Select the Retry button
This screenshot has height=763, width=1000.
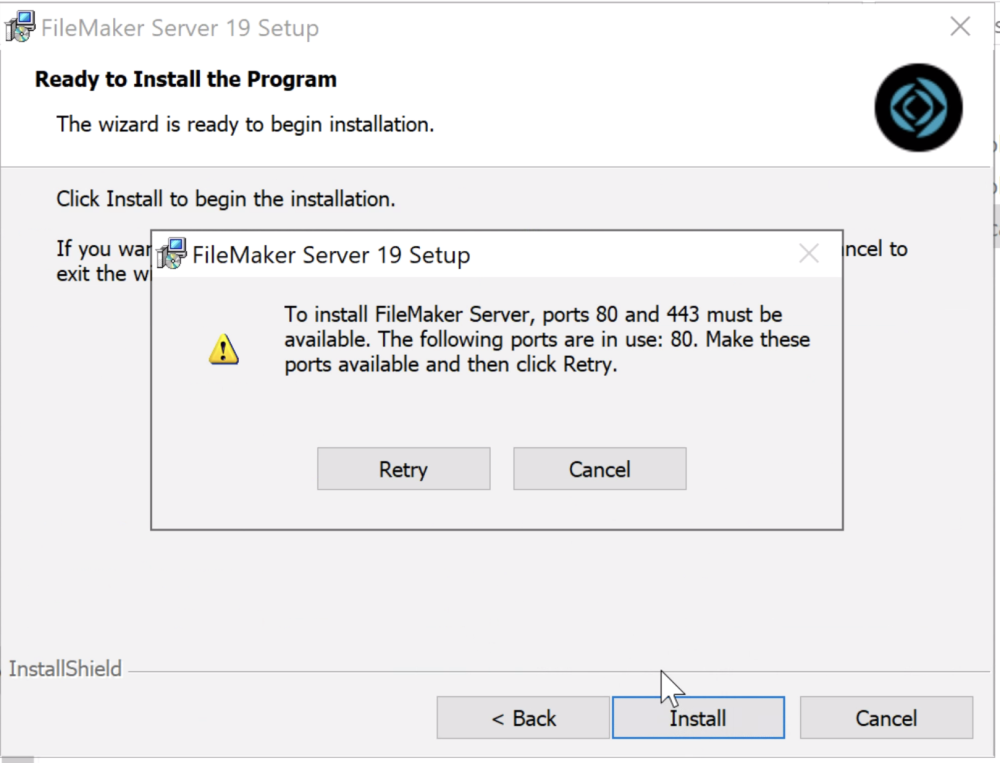[403, 468]
